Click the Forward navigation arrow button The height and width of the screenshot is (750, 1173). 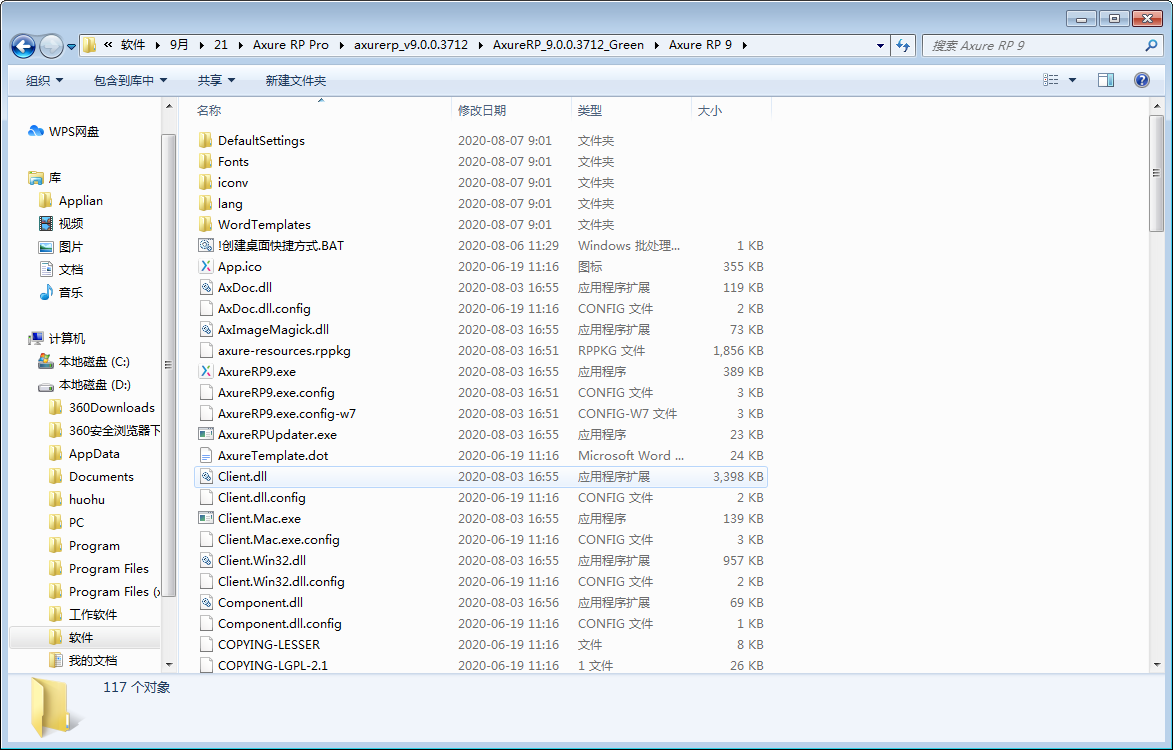coord(51,46)
